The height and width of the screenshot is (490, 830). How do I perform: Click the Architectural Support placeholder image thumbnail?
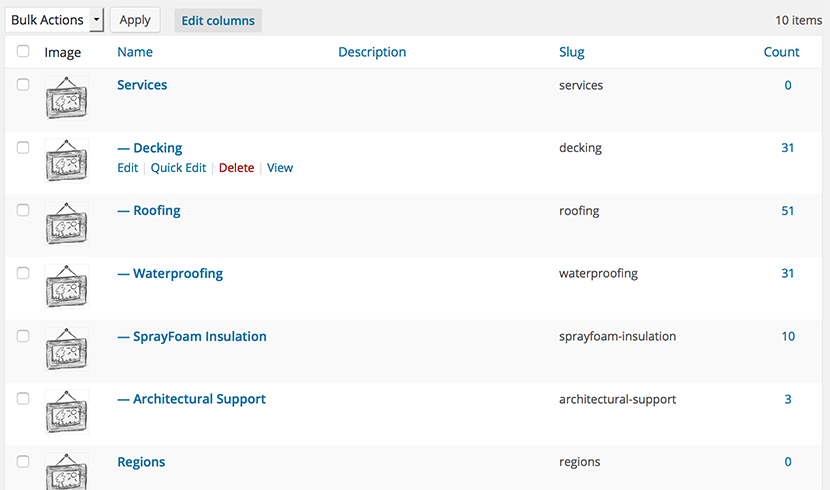coord(67,412)
